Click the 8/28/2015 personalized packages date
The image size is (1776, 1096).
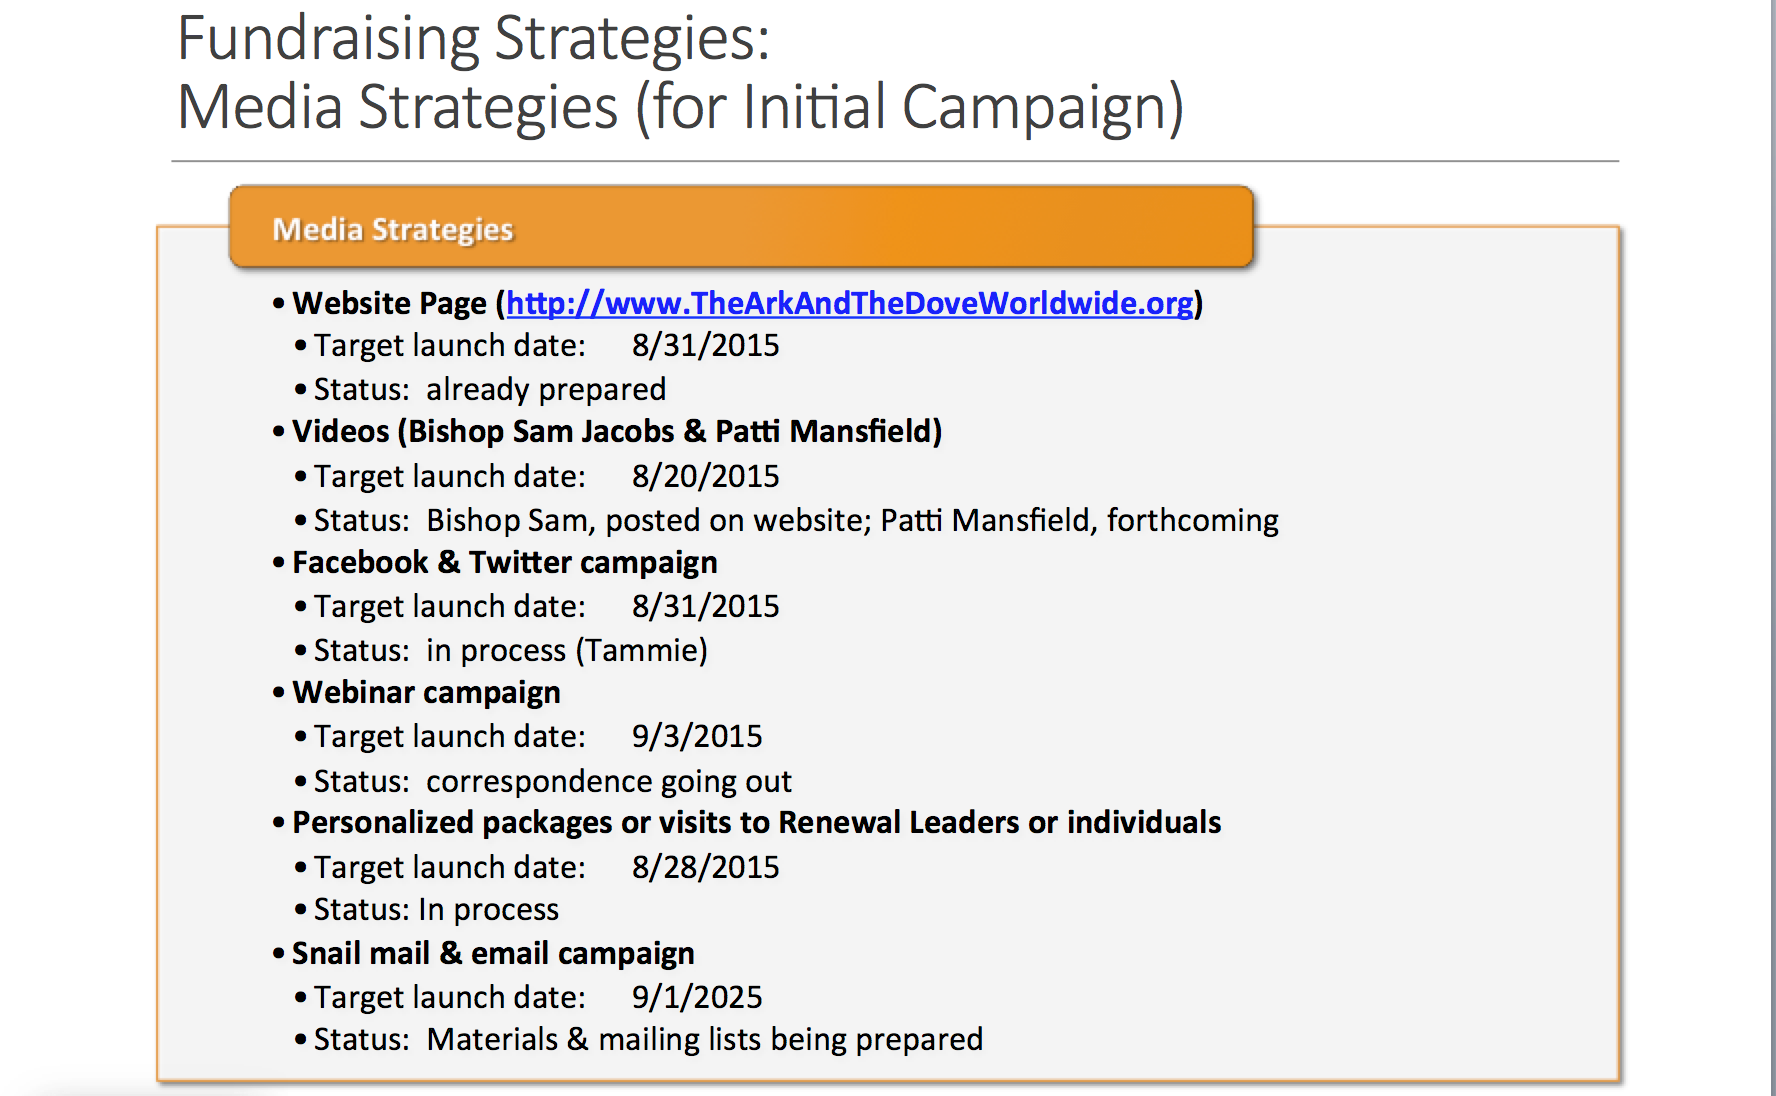tap(705, 867)
